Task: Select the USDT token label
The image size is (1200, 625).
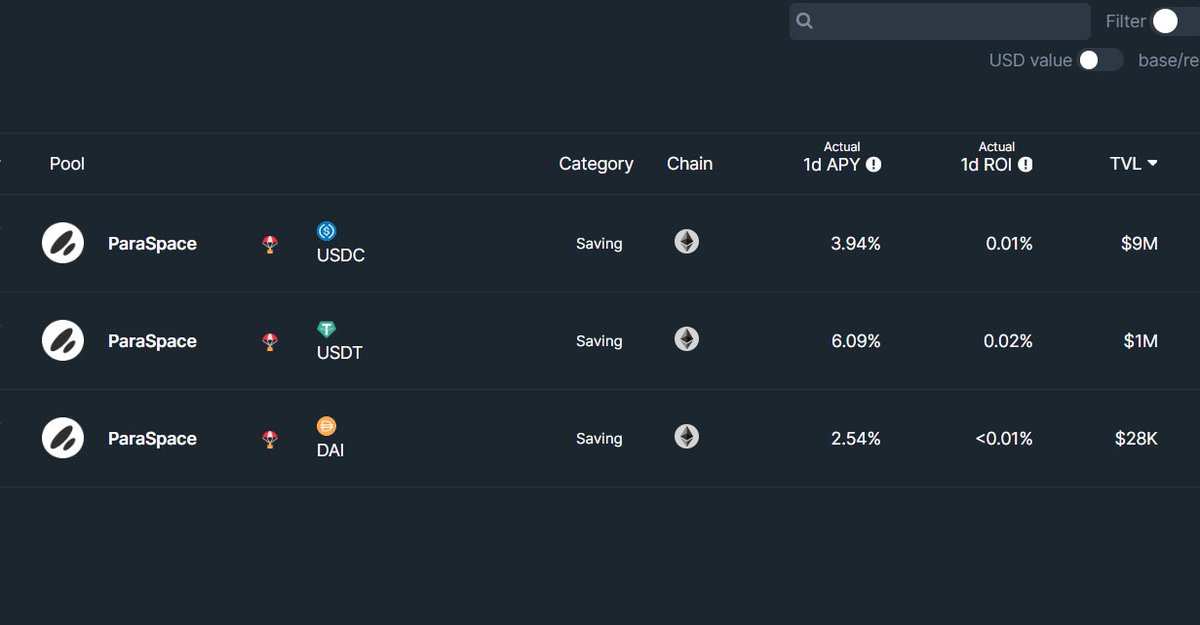Action: tap(340, 353)
